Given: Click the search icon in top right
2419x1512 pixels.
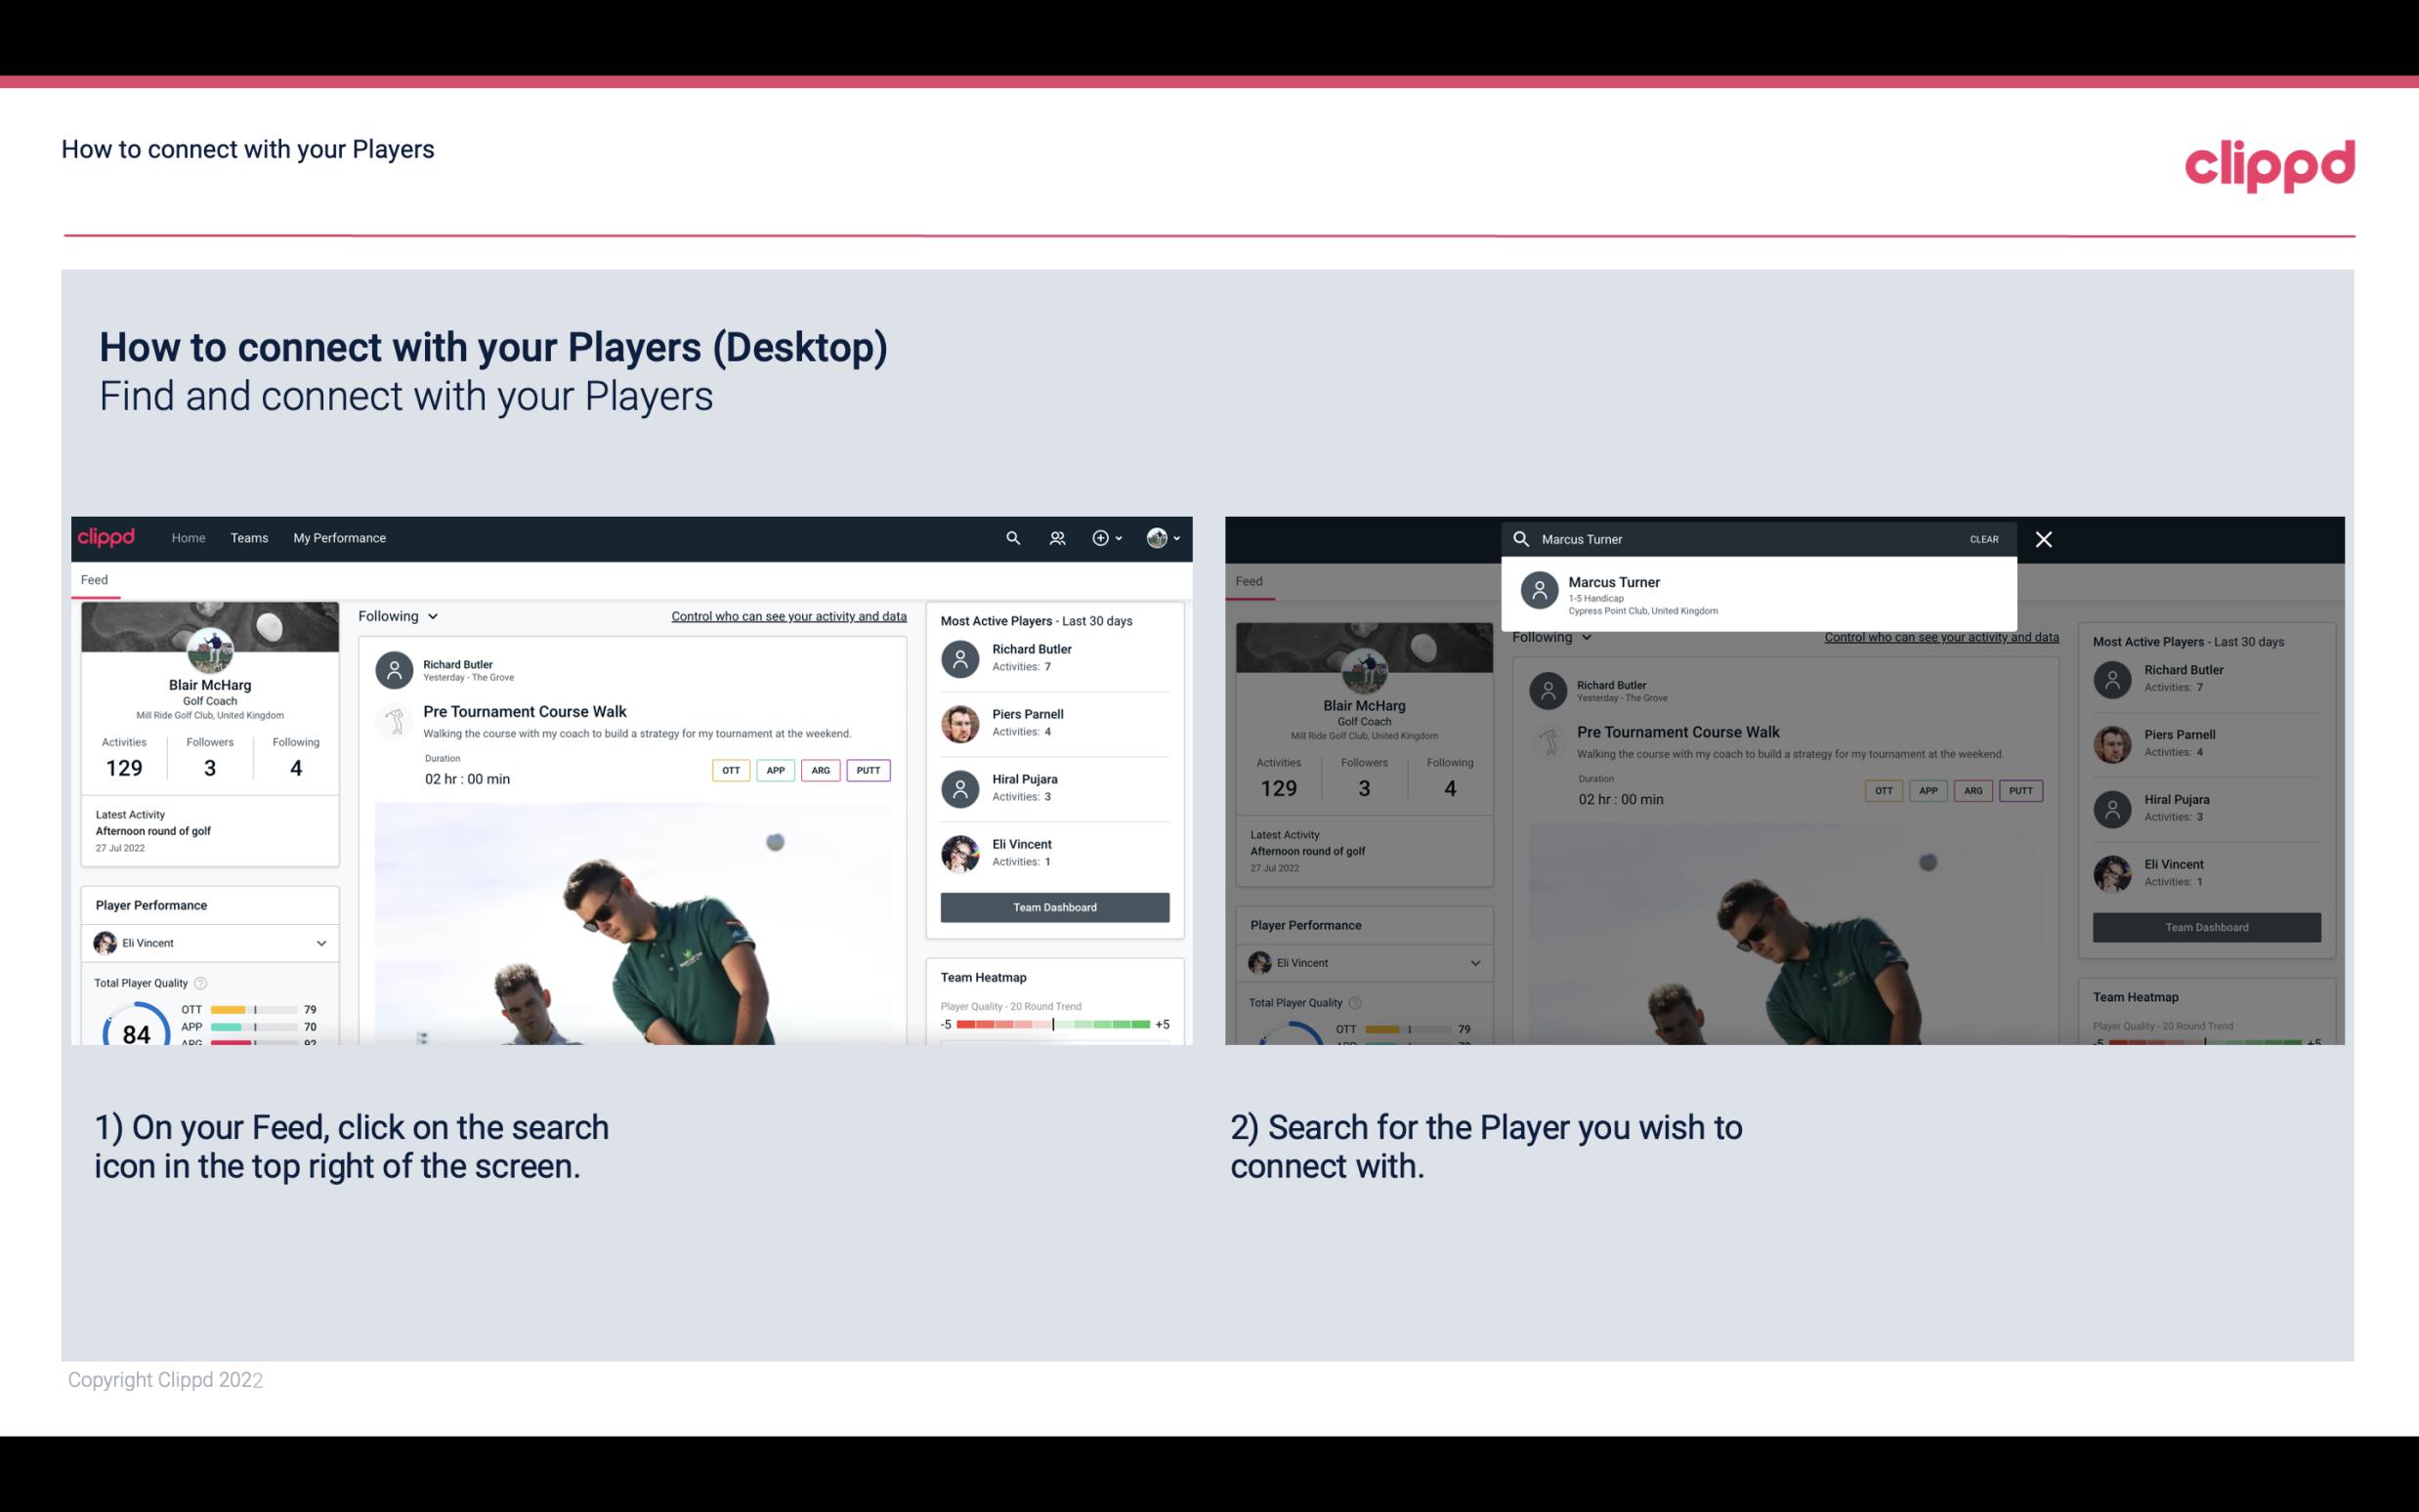Looking at the screenshot, I should tap(1010, 536).
